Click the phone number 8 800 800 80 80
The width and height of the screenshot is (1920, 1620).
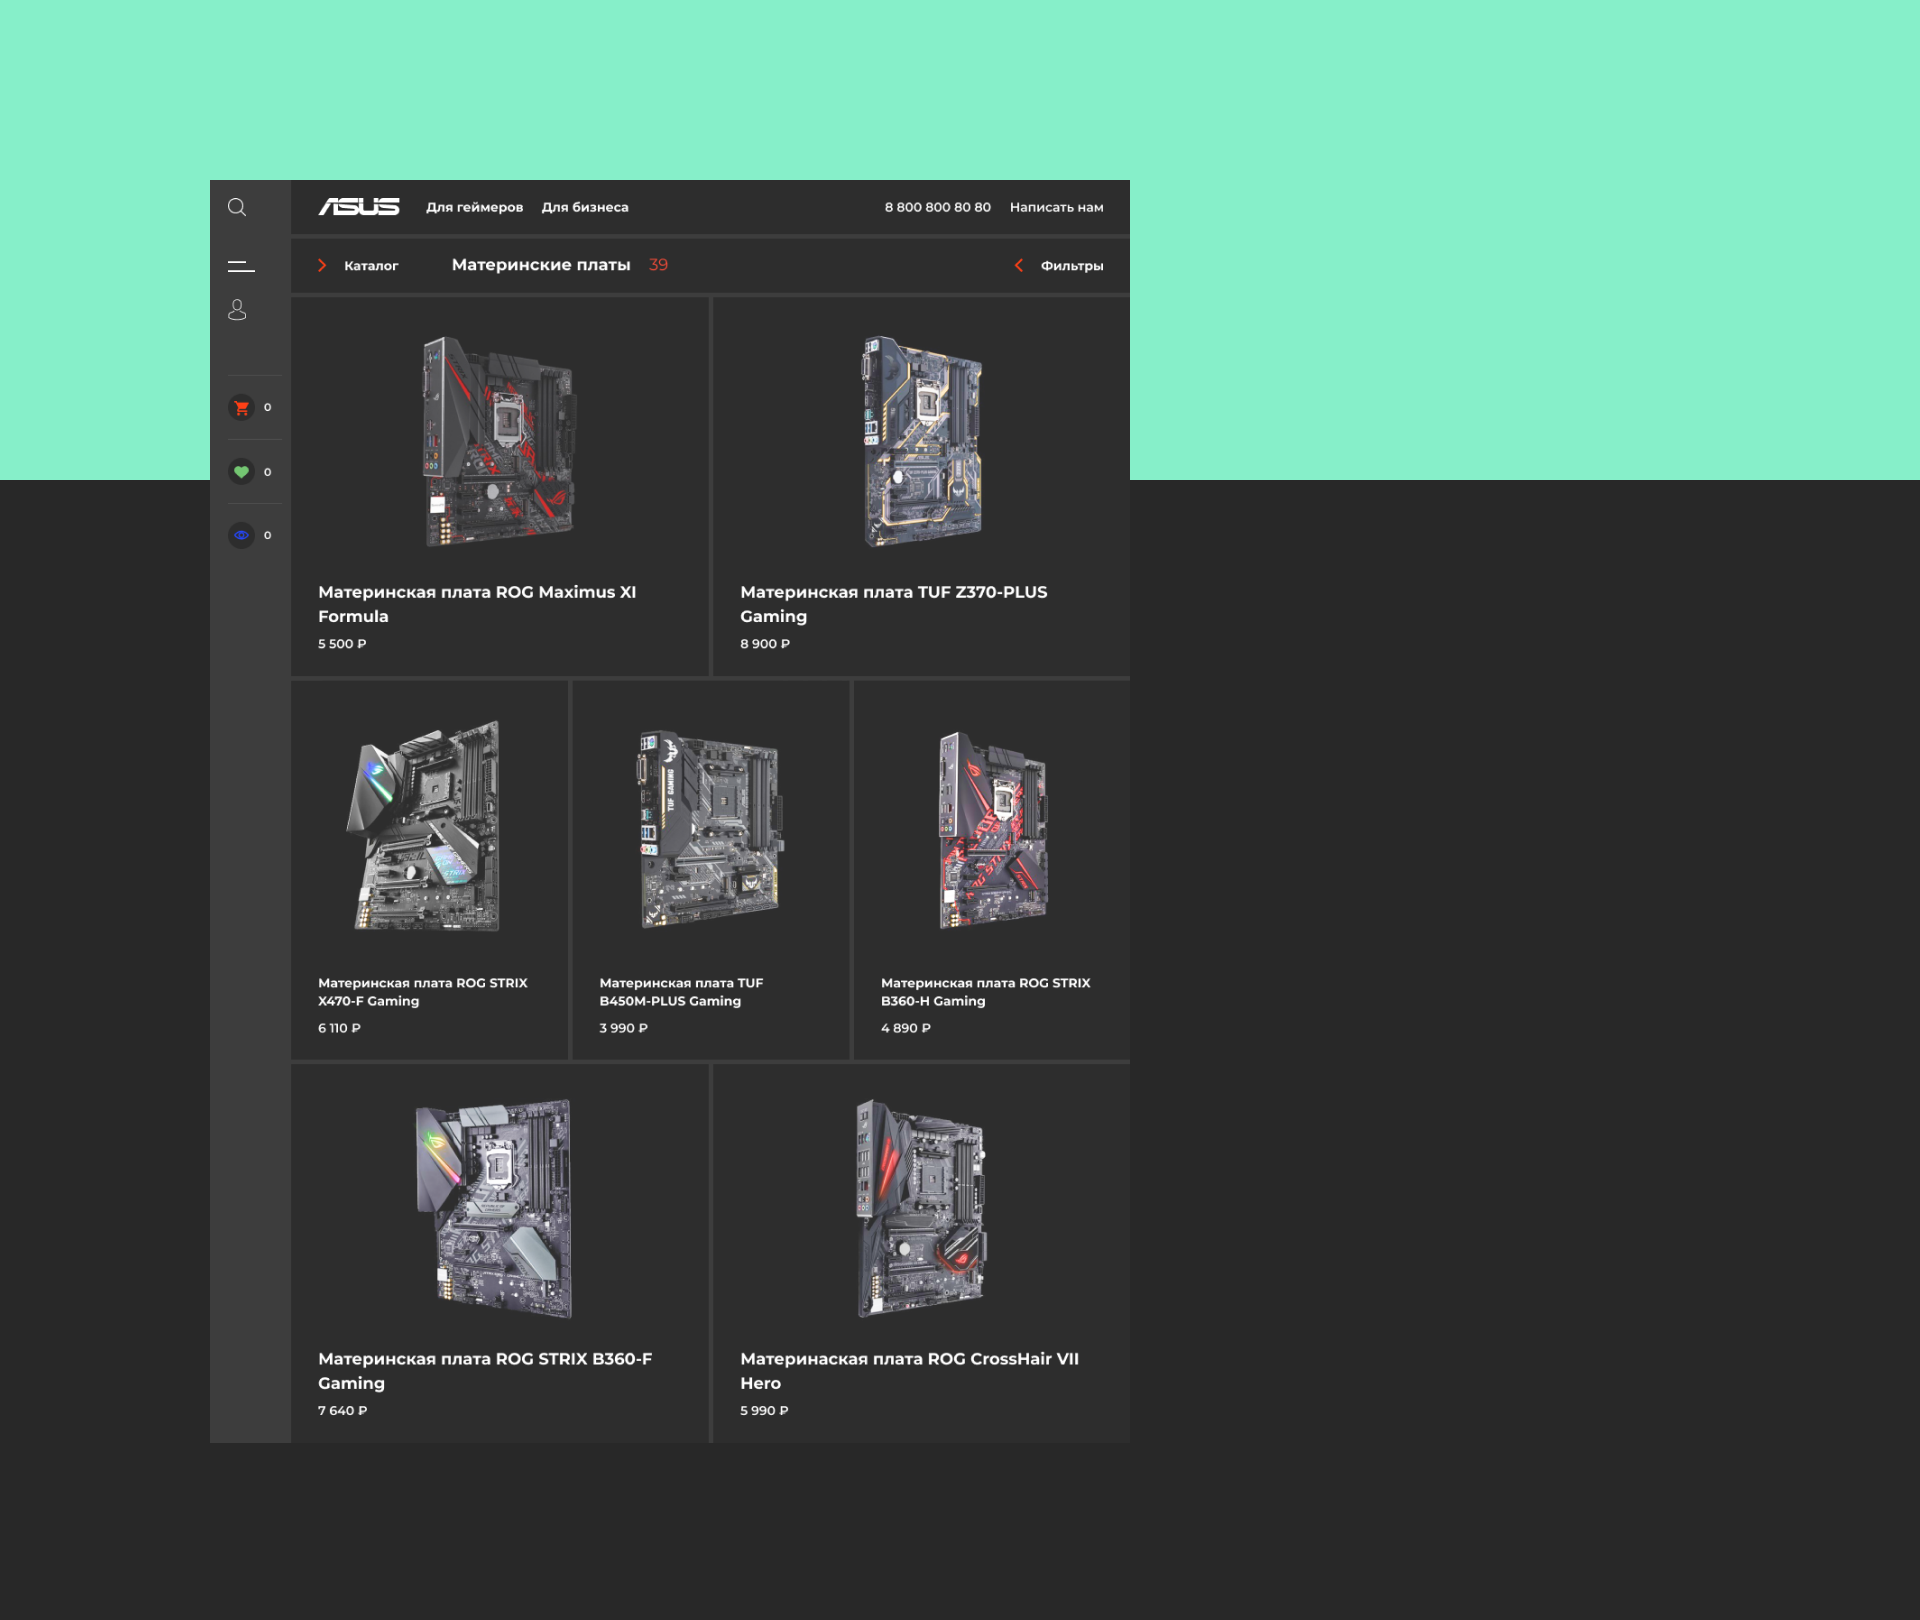coord(937,207)
